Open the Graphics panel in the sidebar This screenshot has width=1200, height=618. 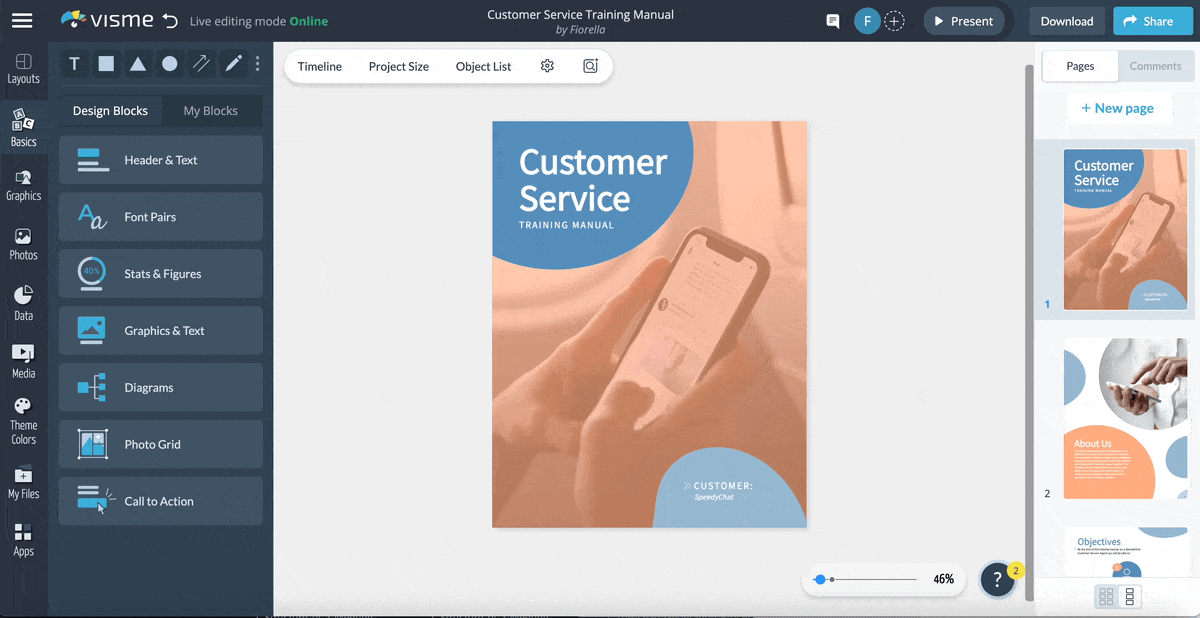coord(24,185)
